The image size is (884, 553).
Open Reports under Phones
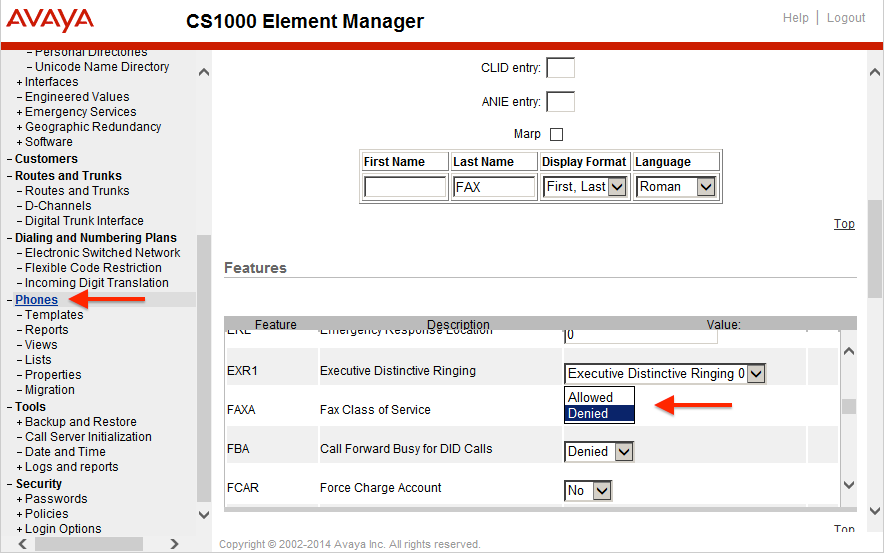point(47,330)
